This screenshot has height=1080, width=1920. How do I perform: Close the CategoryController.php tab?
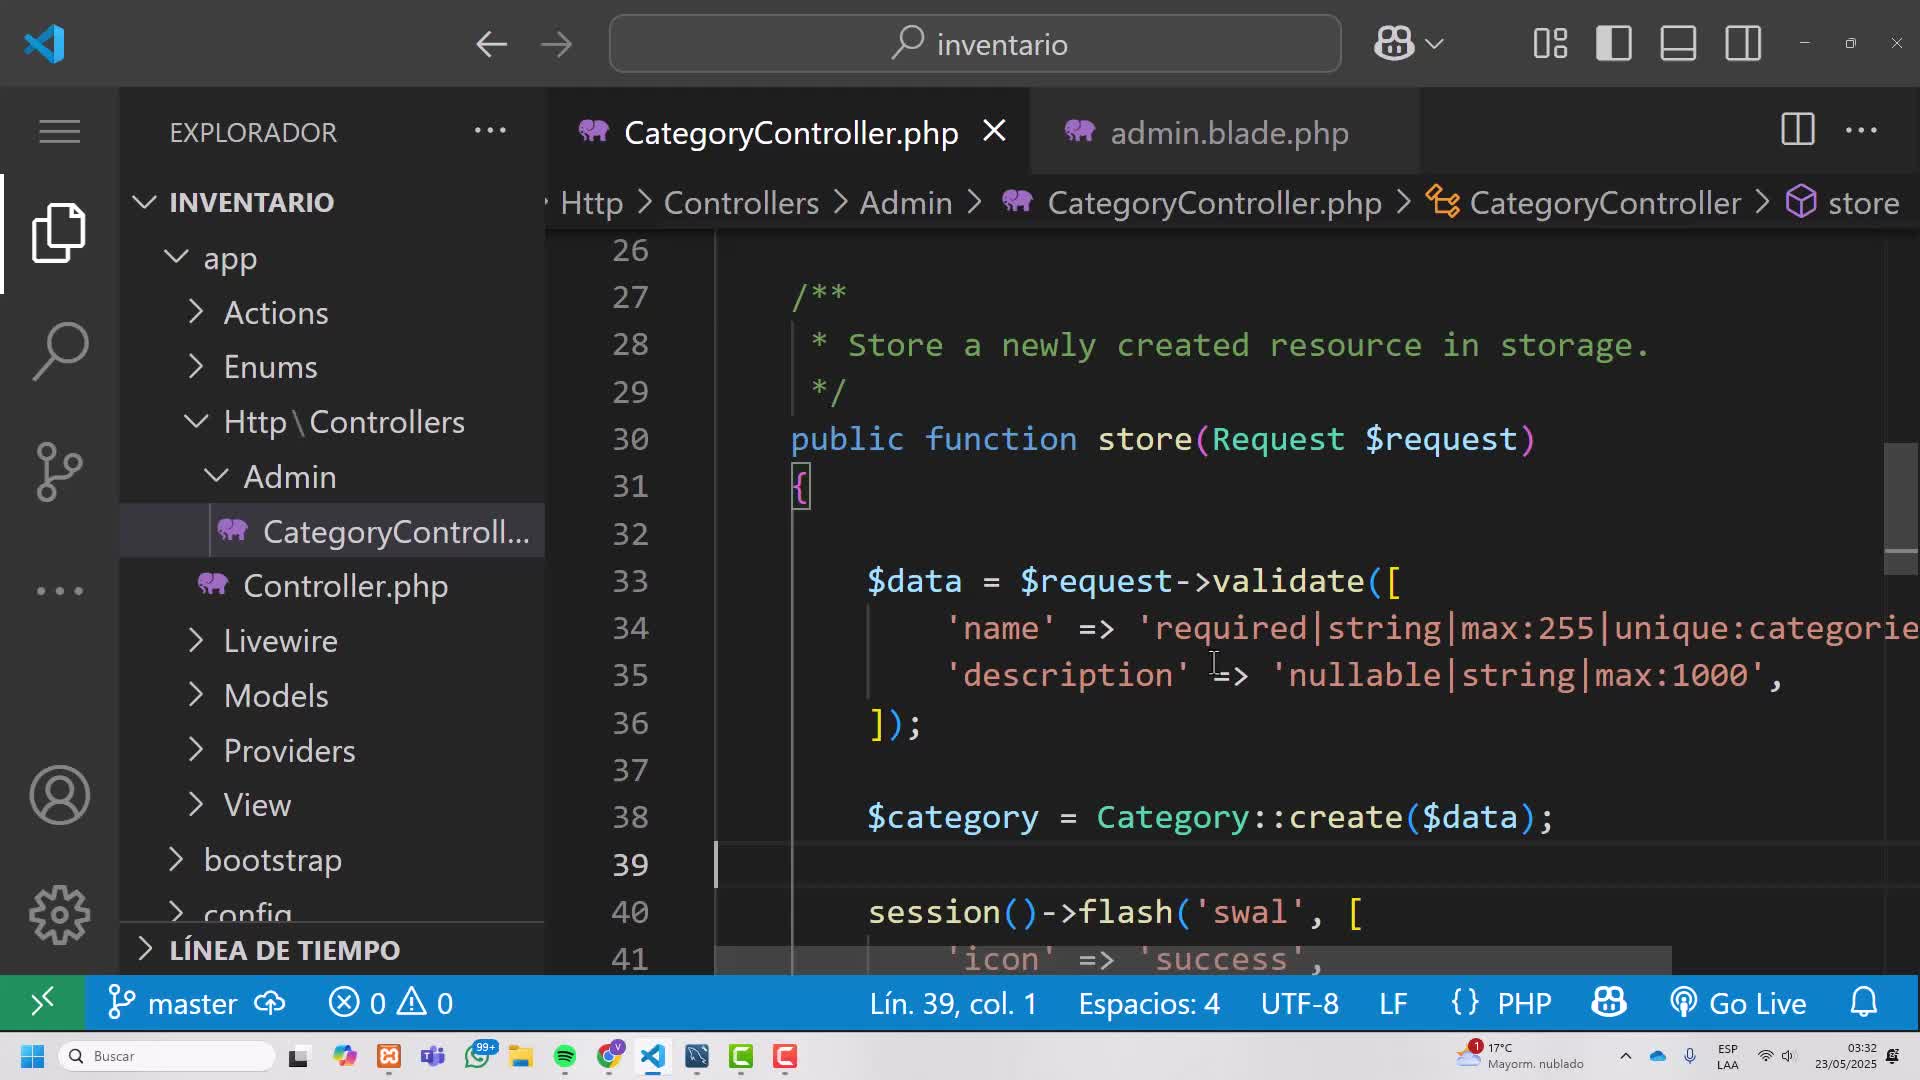click(994, 131)
